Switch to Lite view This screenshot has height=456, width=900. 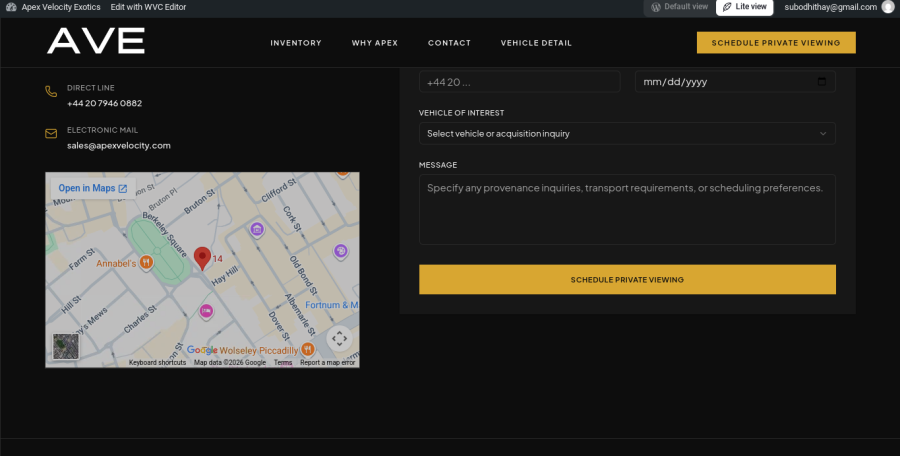pyautogui.click(x=744, y=7)
